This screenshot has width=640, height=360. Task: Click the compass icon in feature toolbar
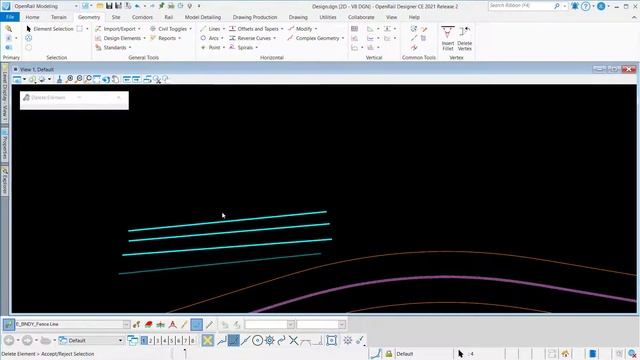(173, 325)
